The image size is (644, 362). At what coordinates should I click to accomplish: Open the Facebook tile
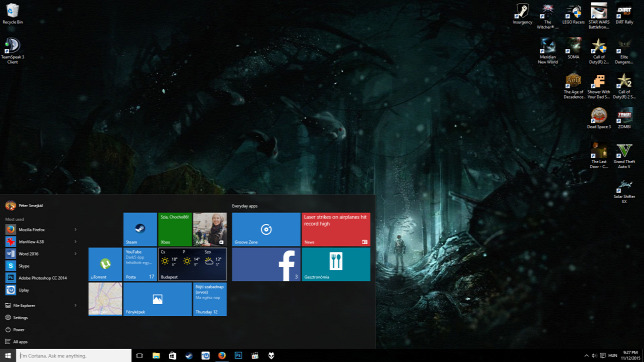pyautogui.click(x=266, y=264)
